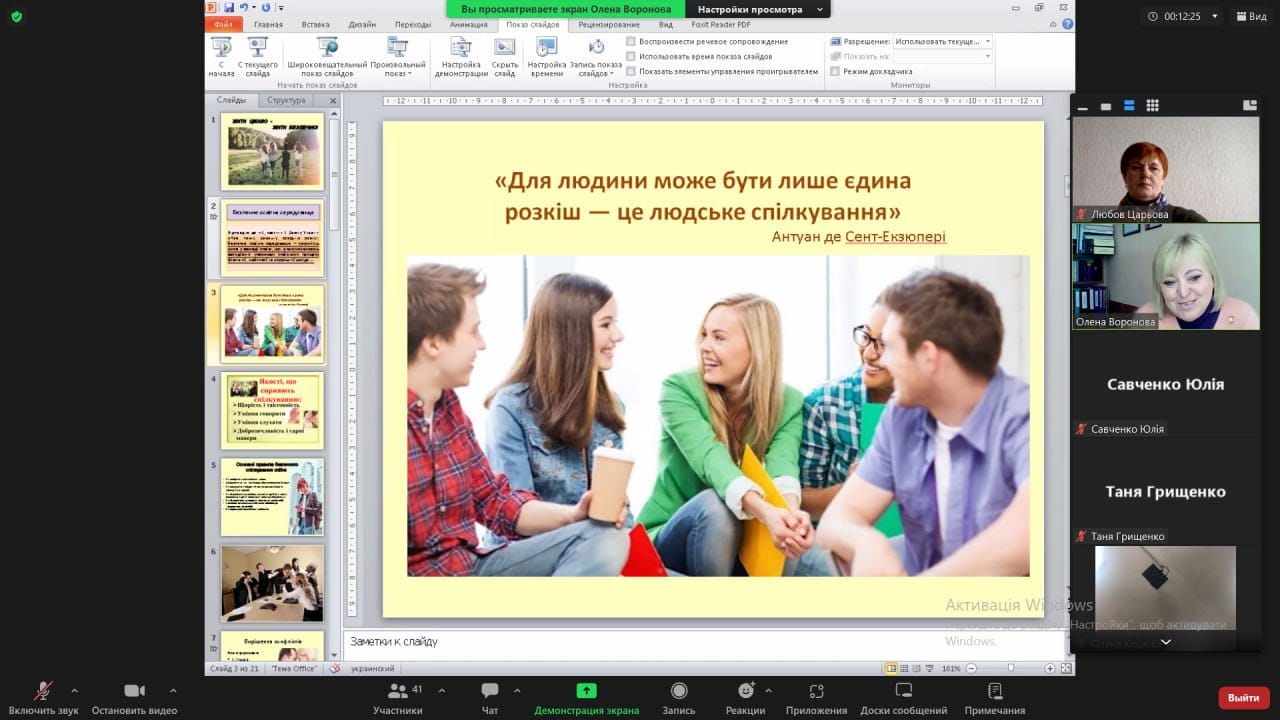This screenshot has height=720, width=1280.
Task: Enable Воспроизвести речевое сопровождение checkbox
Action: (631, 41)
